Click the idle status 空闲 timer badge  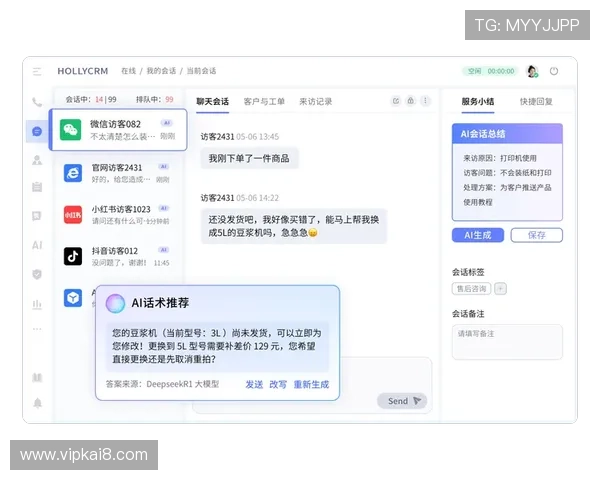(491, 71)
